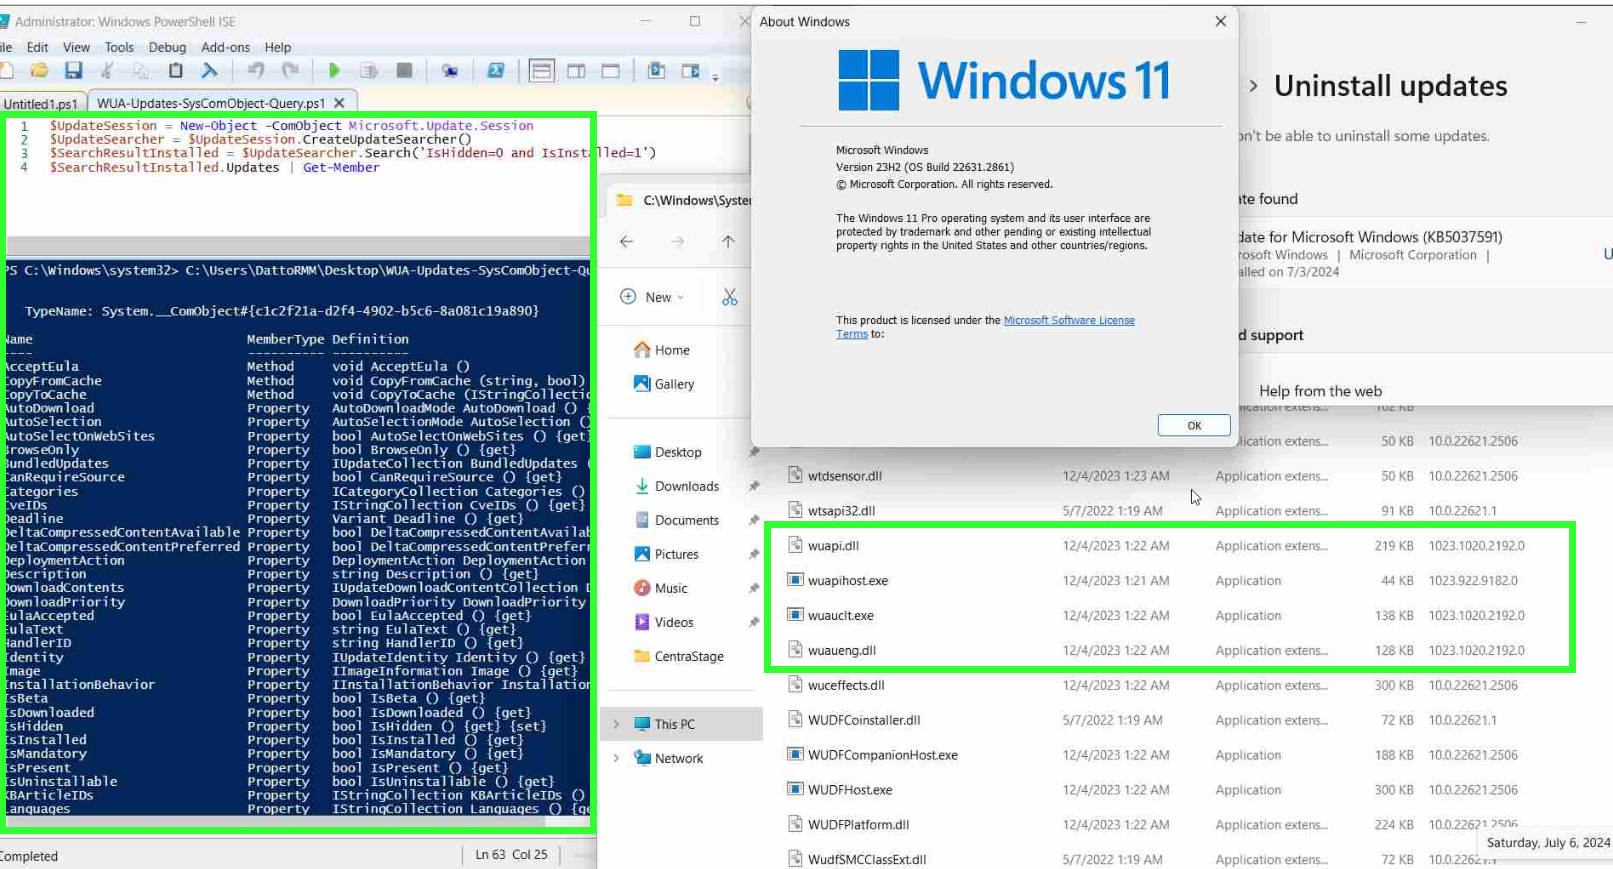Screen dimensions: 1613x869
Task: Select Videos in Explorer quick access
Action: click(x=663, y=622)
